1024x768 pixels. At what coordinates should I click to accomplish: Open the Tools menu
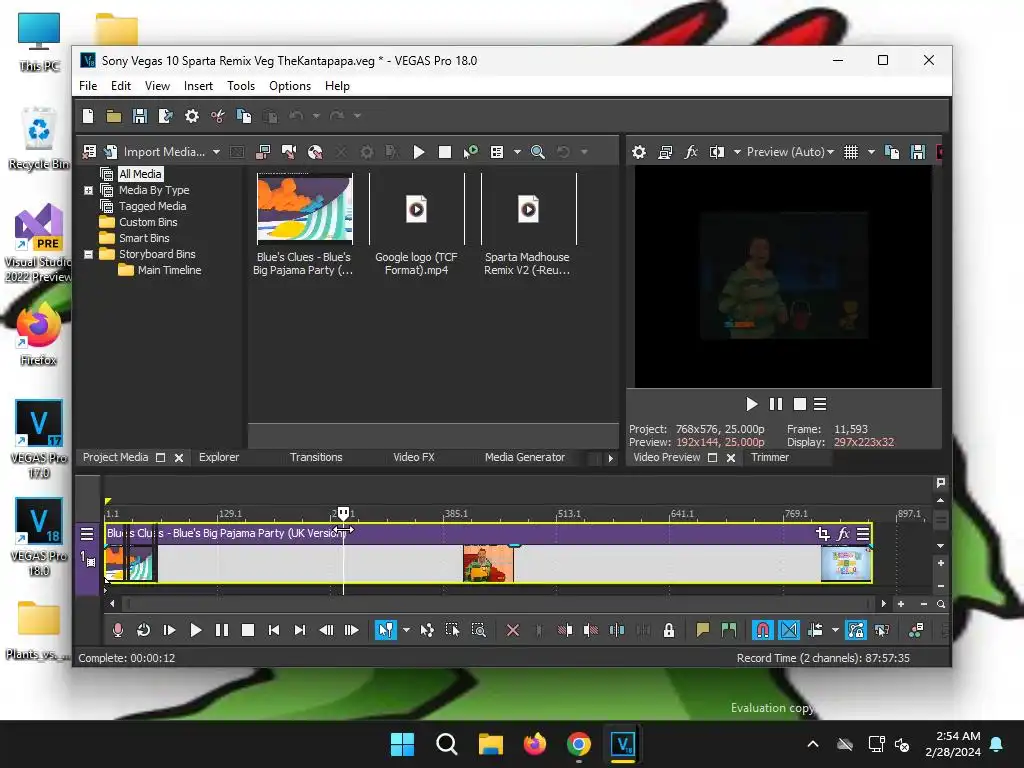click(x=241, y=86)
